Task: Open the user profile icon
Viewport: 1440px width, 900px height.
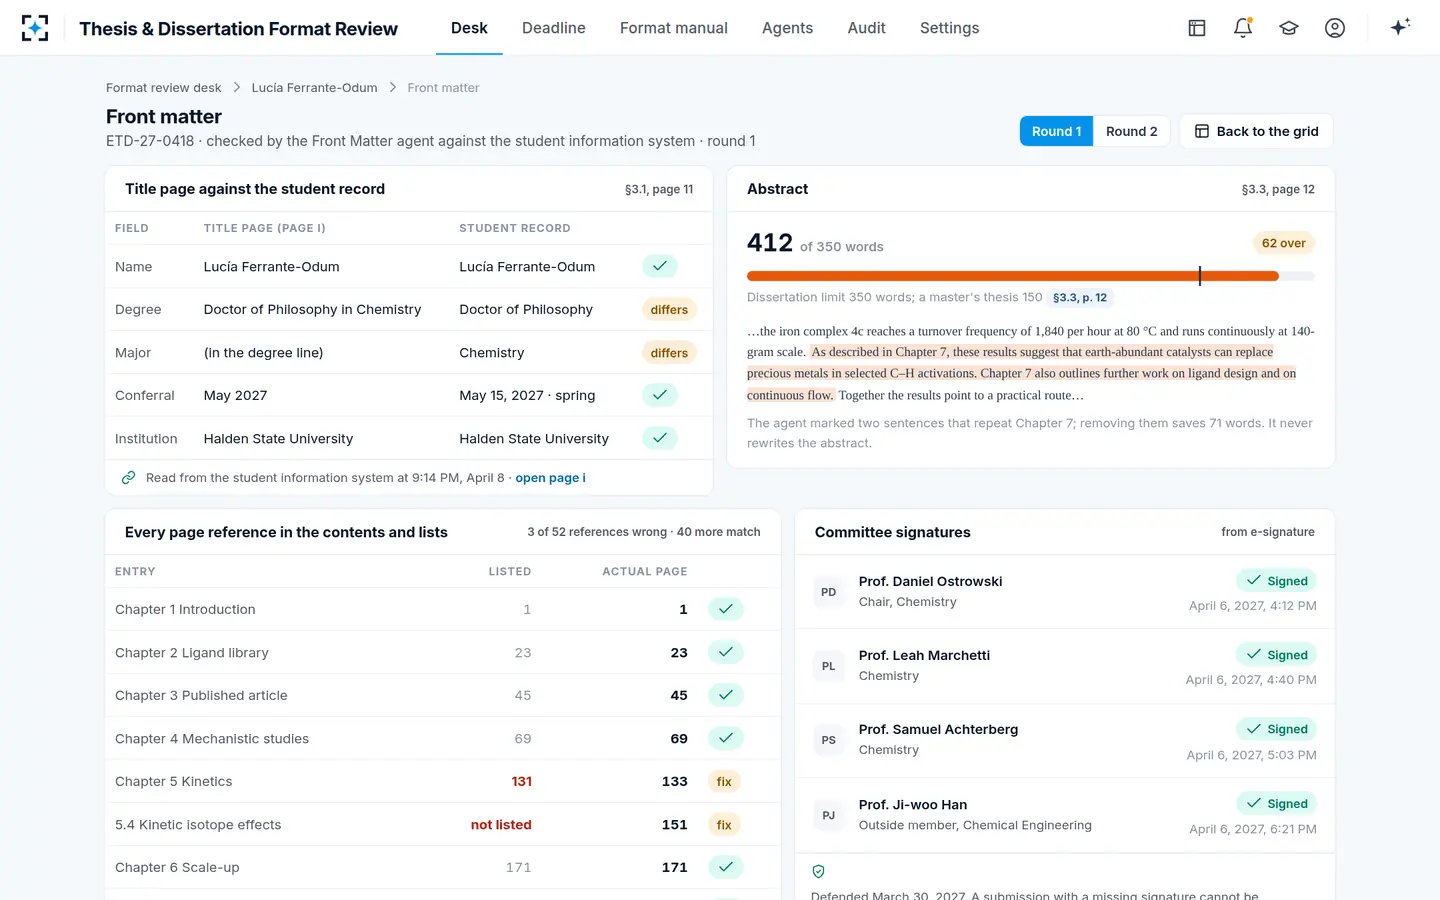Action: [1335, 28]
